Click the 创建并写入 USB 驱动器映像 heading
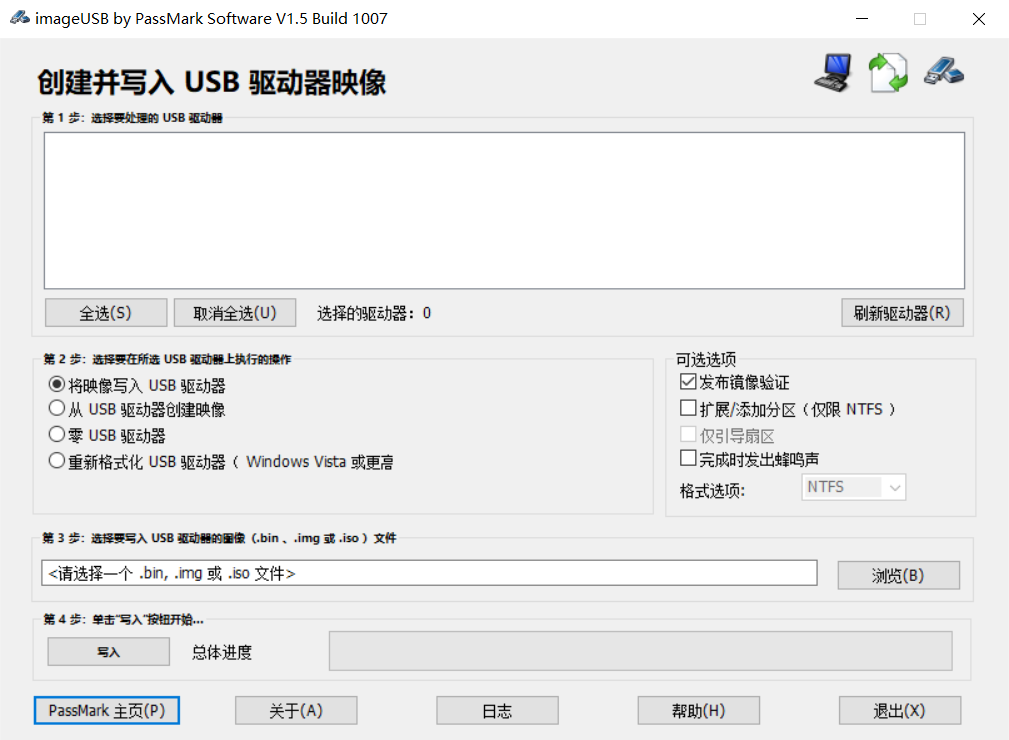 click(x=212, y=82)
